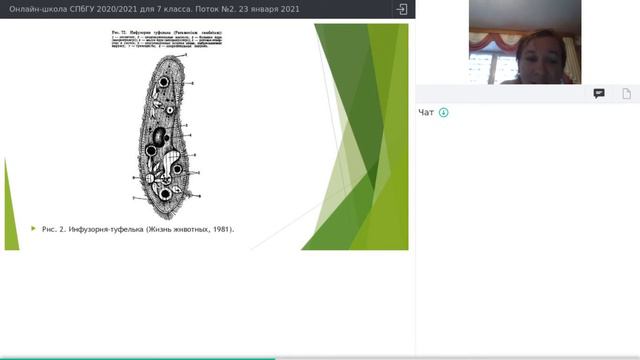Select the presenter webcam video
Screen dimensions: 640x360
(525, 42)
